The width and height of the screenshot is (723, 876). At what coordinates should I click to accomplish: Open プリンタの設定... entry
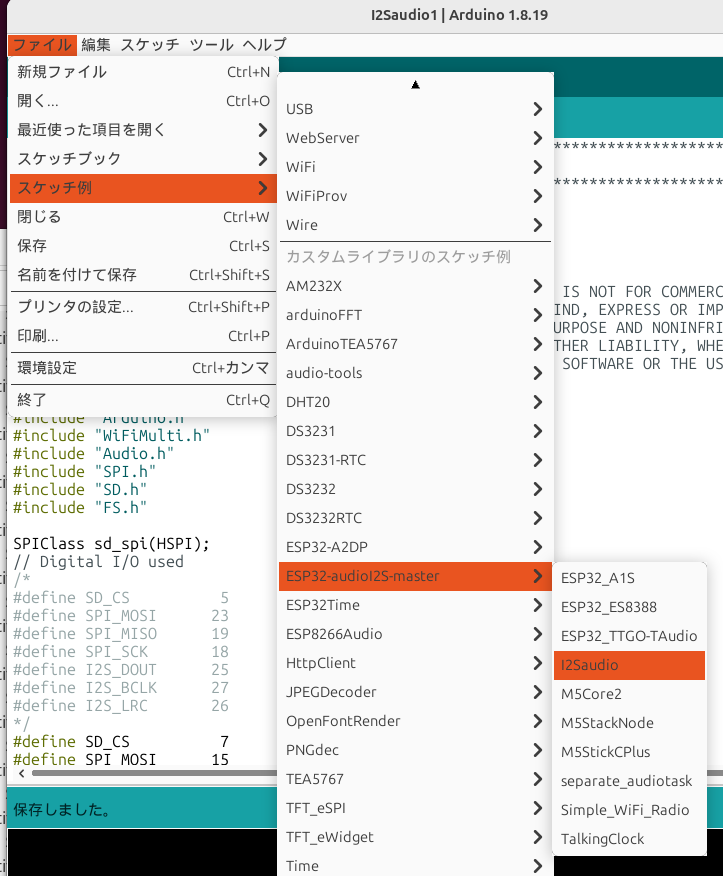143,307
